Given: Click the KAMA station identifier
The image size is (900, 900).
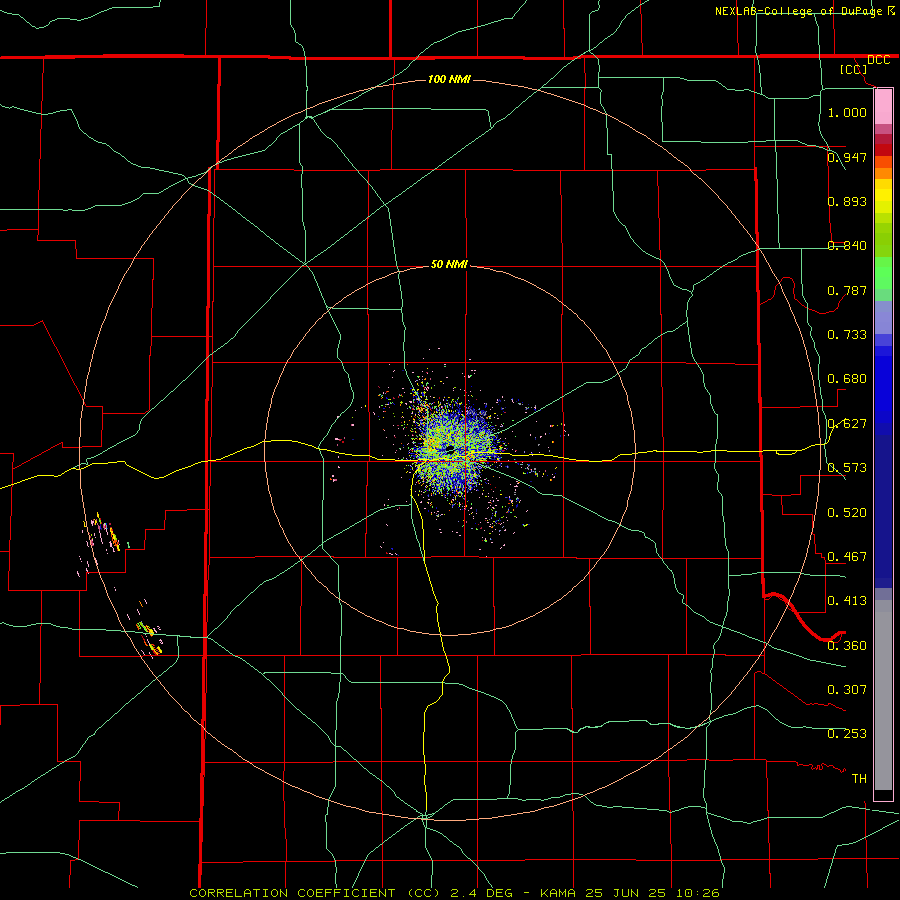Looking at the screenshot, I should 558,893.
